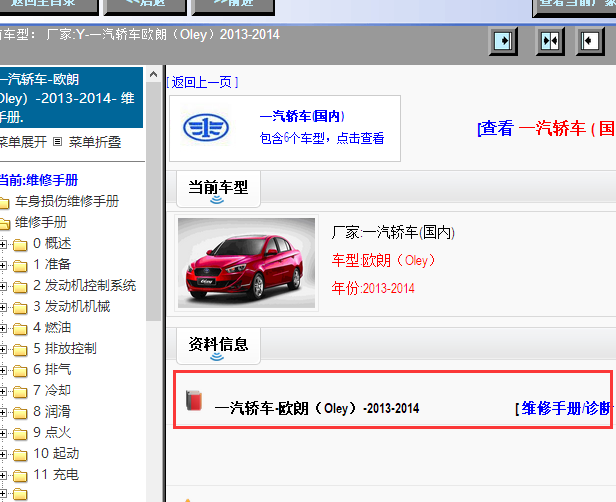Expand the 9 点火 tree node

pos(3,433)
